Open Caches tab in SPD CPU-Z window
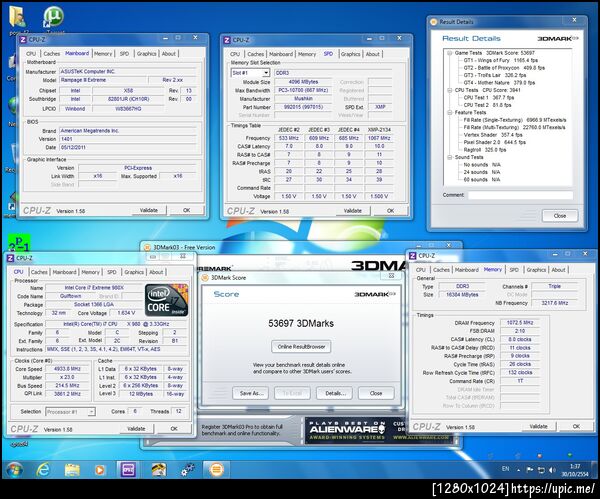This screenshot has width=600, height=499. (255, 54)
